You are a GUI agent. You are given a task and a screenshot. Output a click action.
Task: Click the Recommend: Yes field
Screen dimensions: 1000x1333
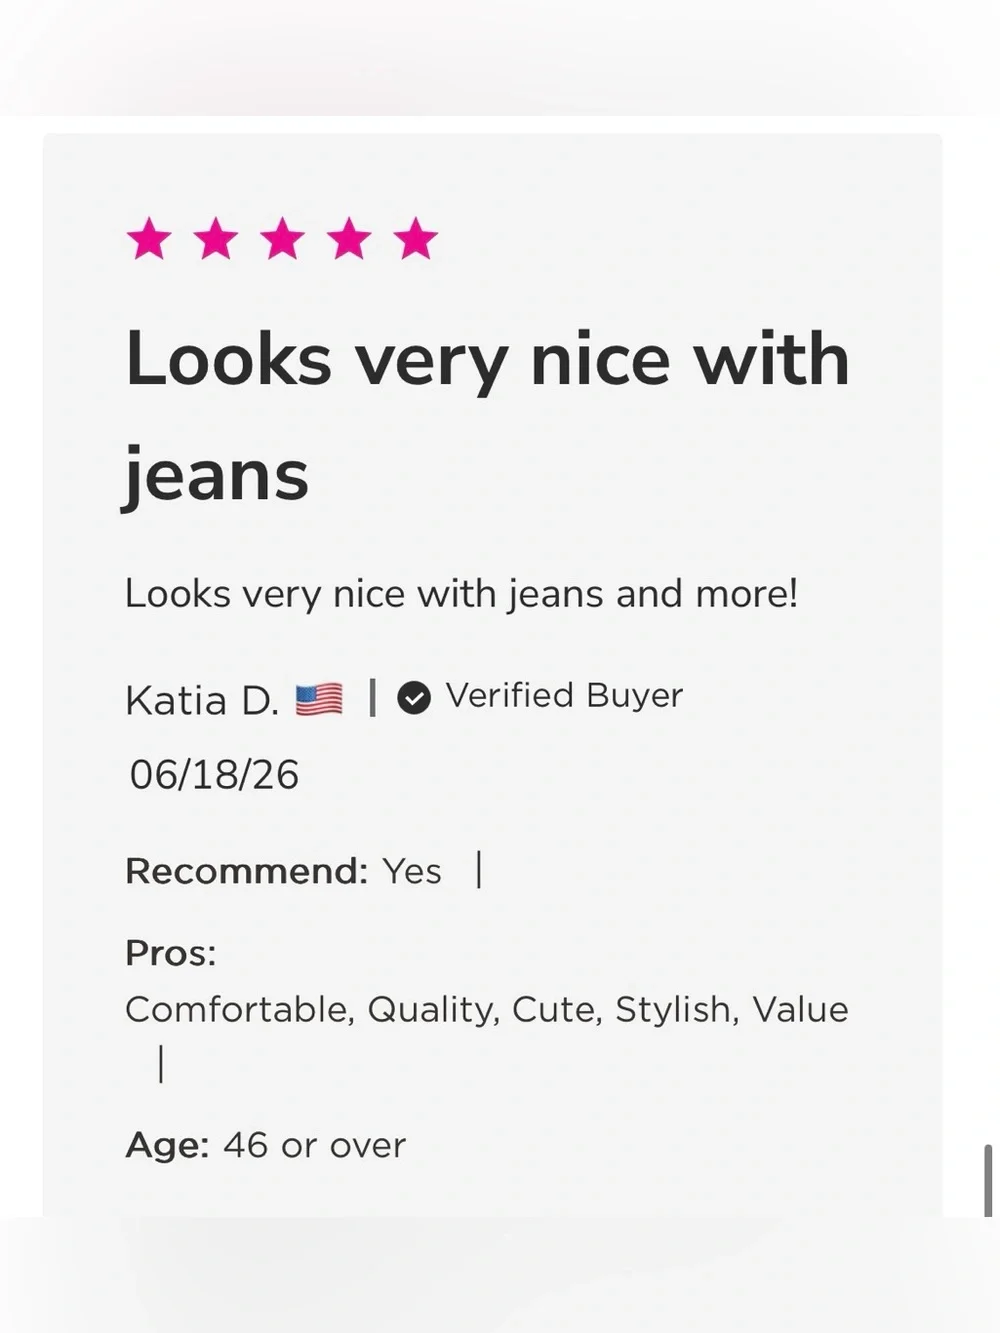[283, 871]
